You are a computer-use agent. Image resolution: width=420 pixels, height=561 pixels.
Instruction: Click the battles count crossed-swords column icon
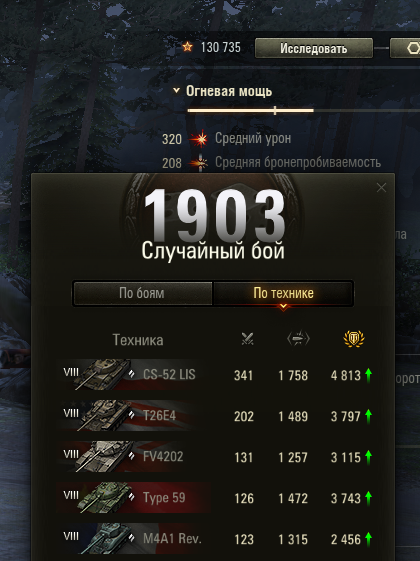tap(247, 338)
